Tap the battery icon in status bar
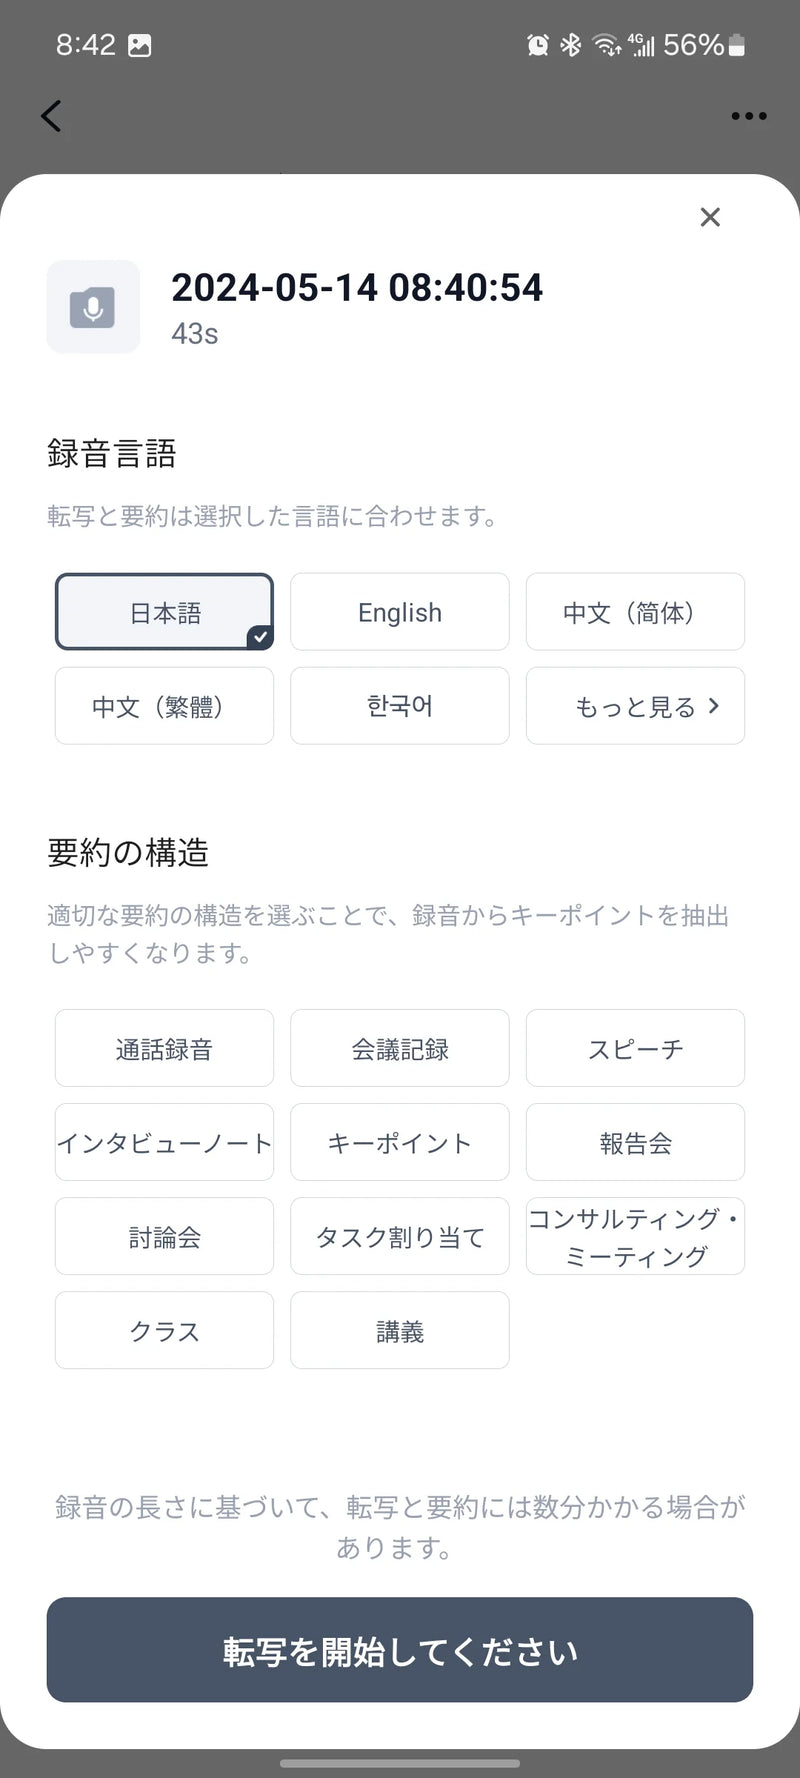The width and height of the screenshot is (800, 1778). 737,45
